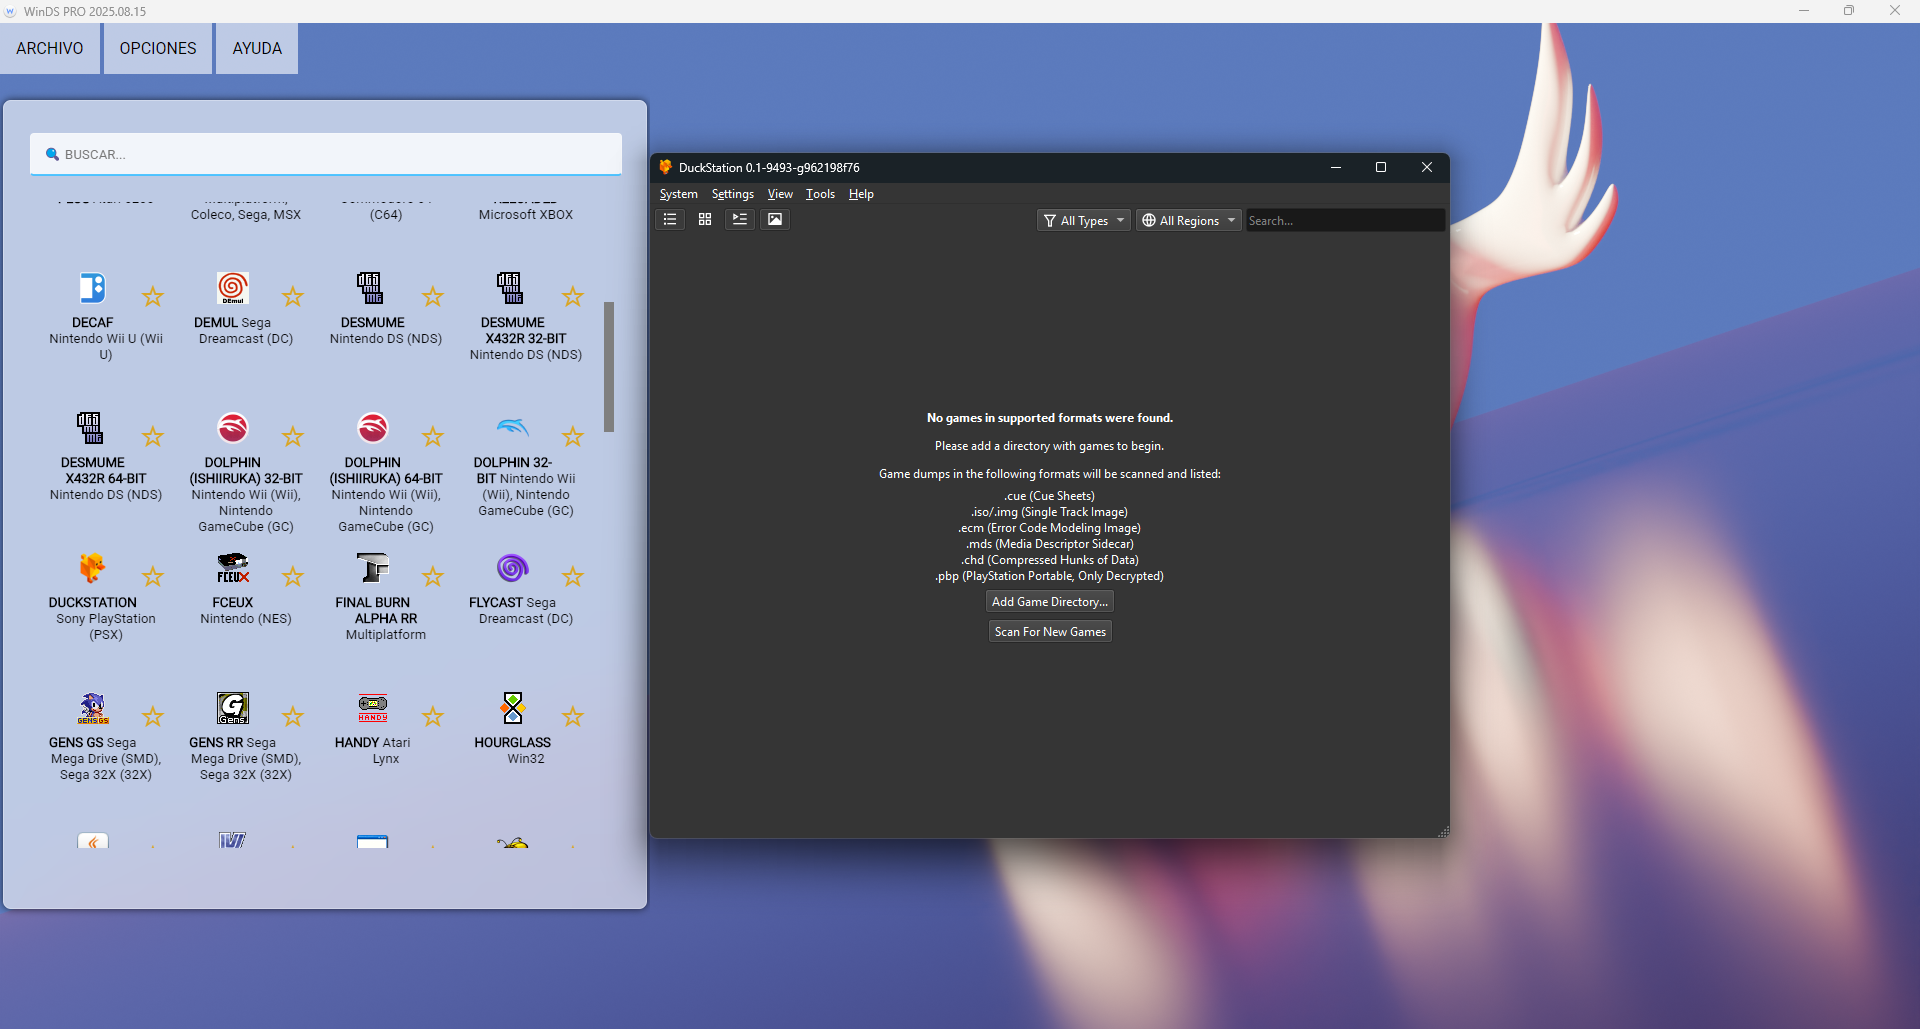The height and width of the screenshot is (1029, 1920).
Task: Favorite DEMUL with its star
Action: [x=292, y=296]
